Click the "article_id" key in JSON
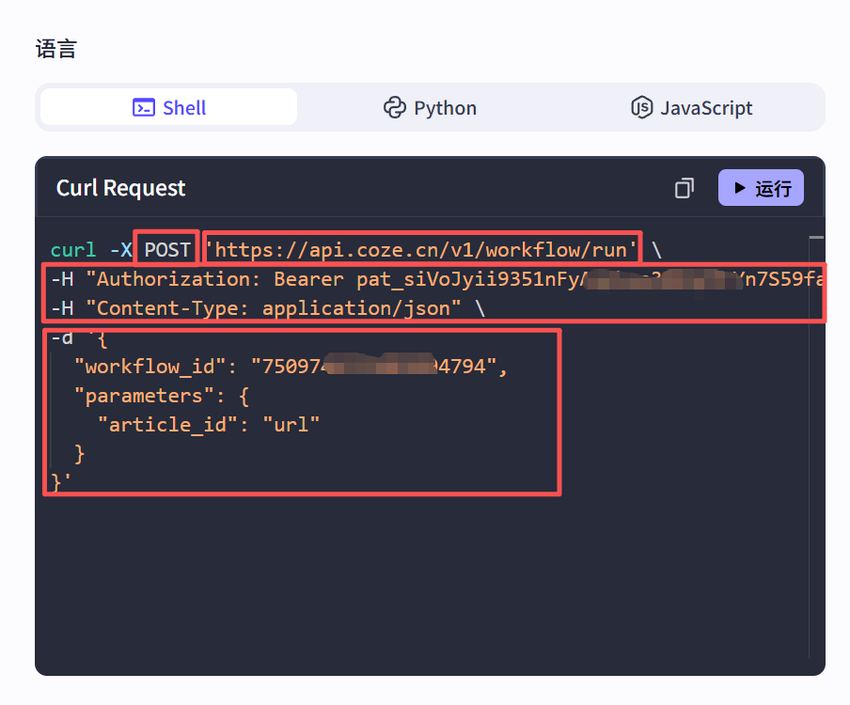The width and height of the screenshot is (850, 705). [x=168, y=425]
